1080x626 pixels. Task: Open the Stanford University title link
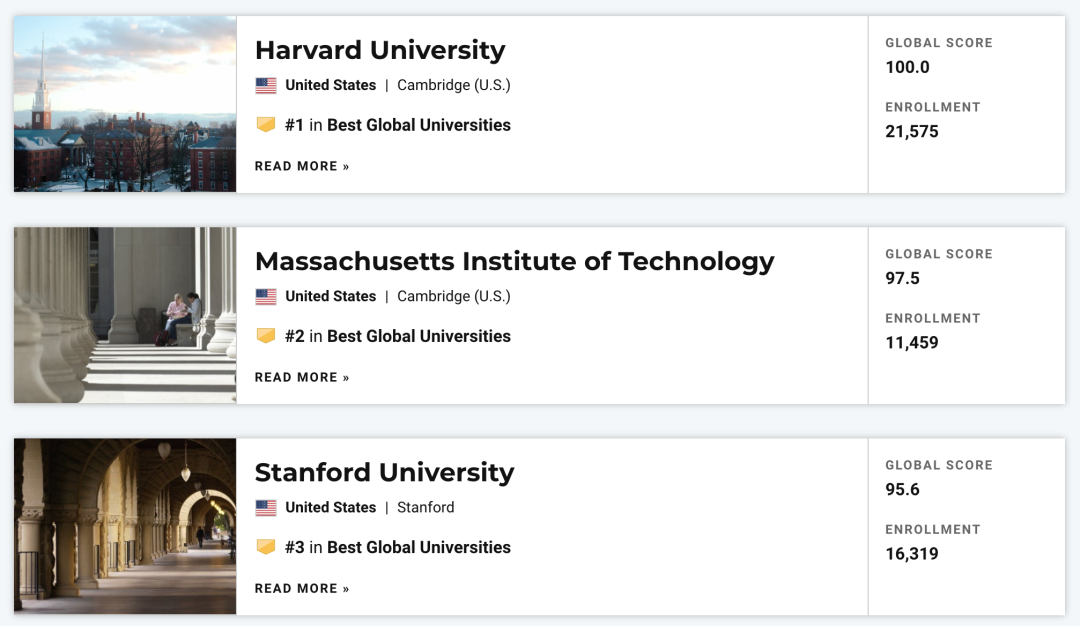(x=384, y=472)
